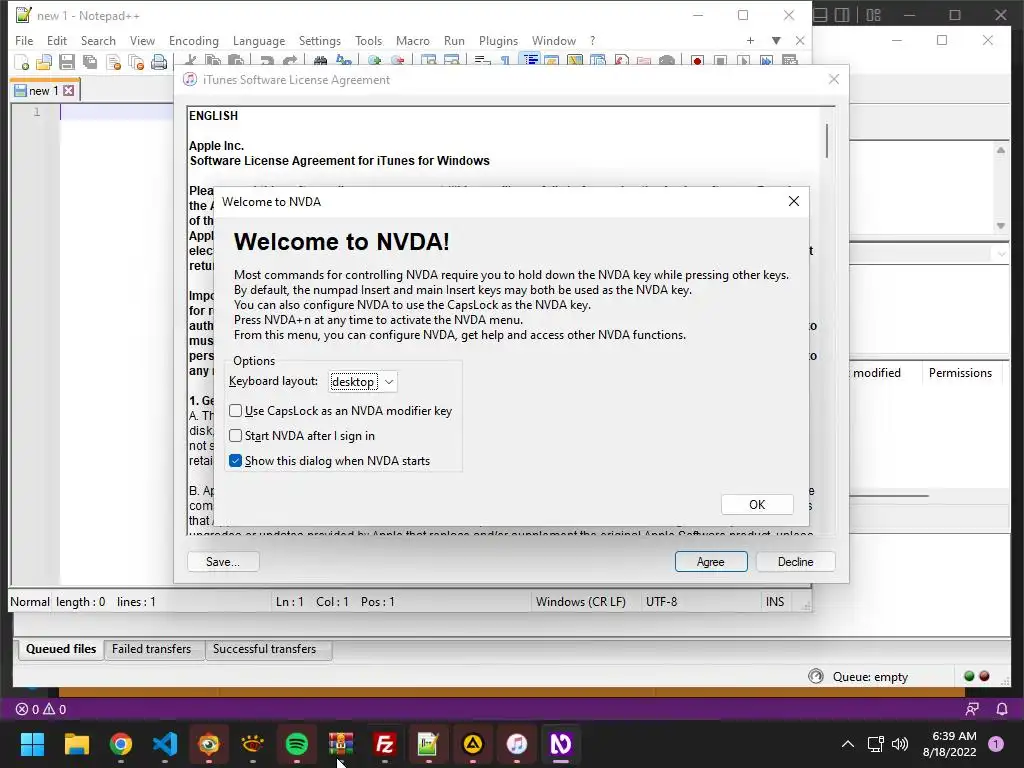Switch to FileZilla in the taskbar
Viewport: 1024px width, 768px height.
tap(385, 744)
